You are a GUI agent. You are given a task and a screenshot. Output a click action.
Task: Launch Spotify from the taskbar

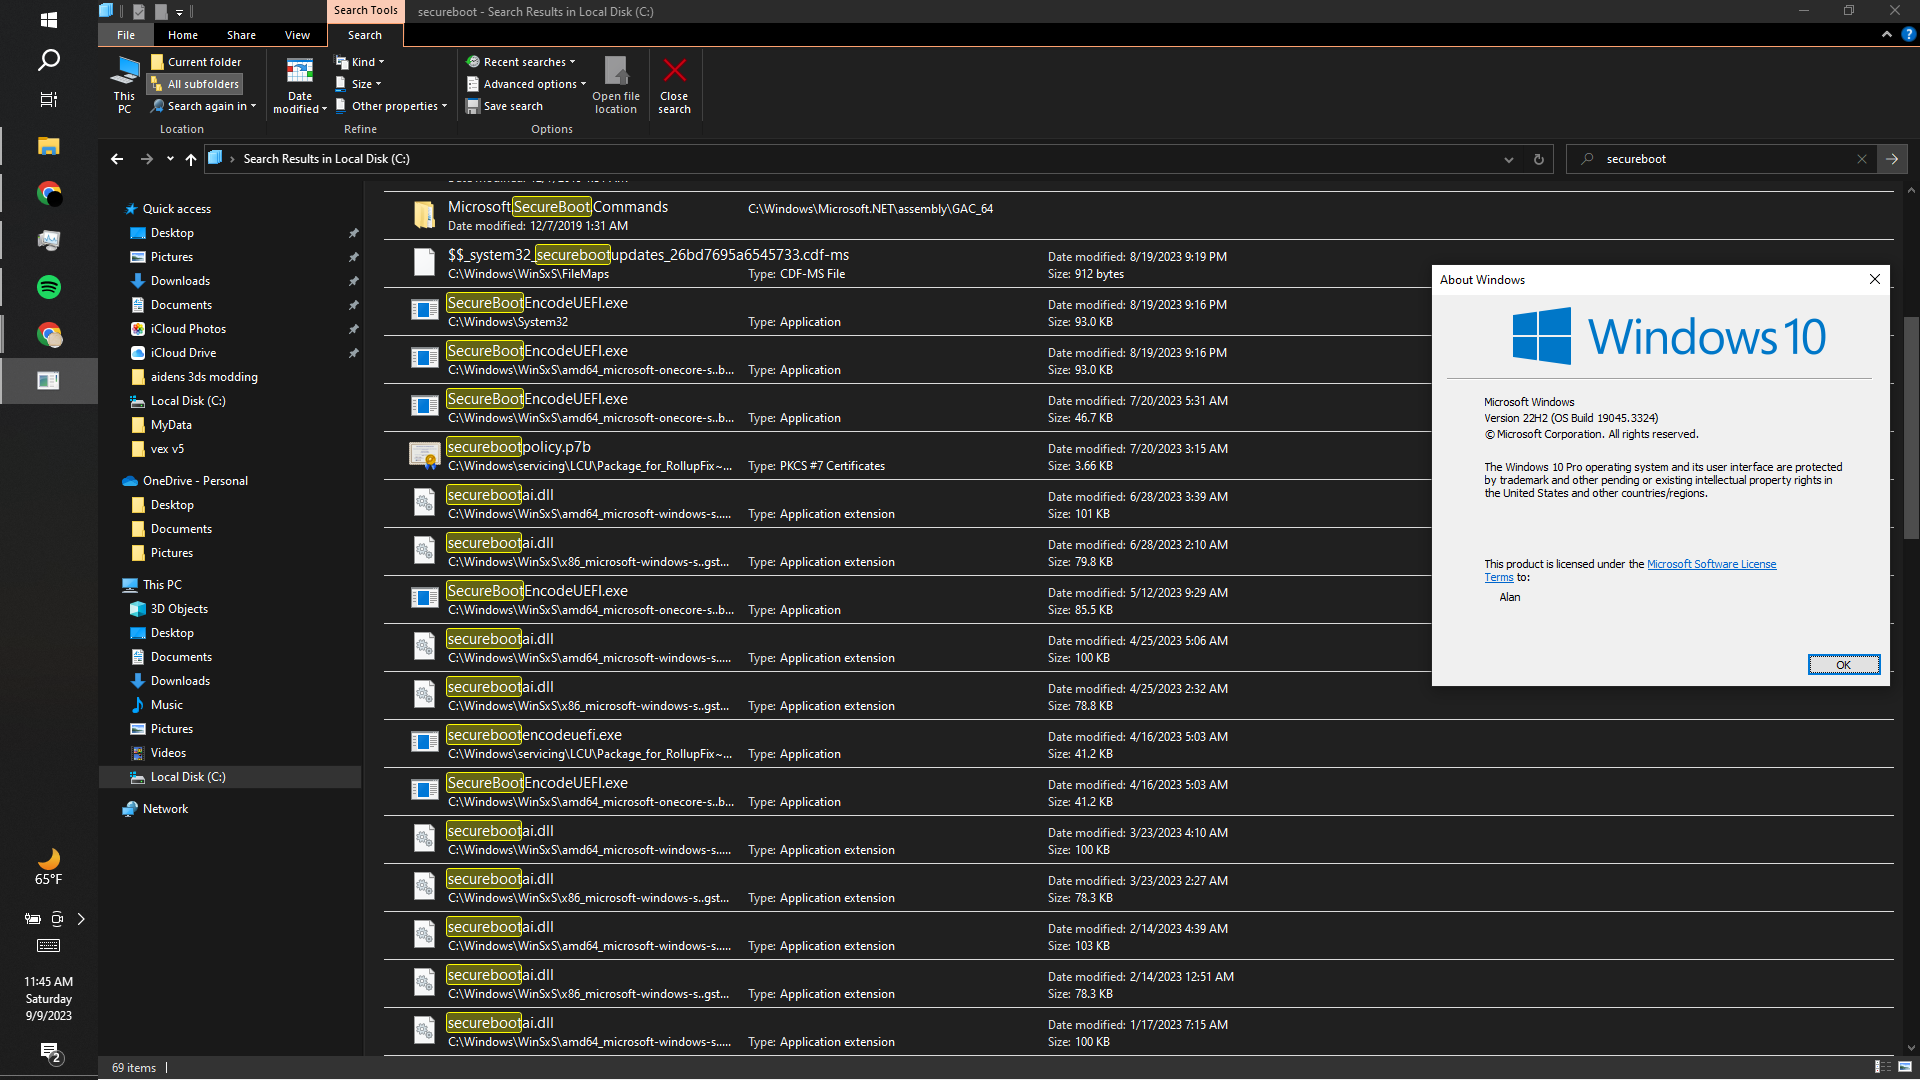48,287
